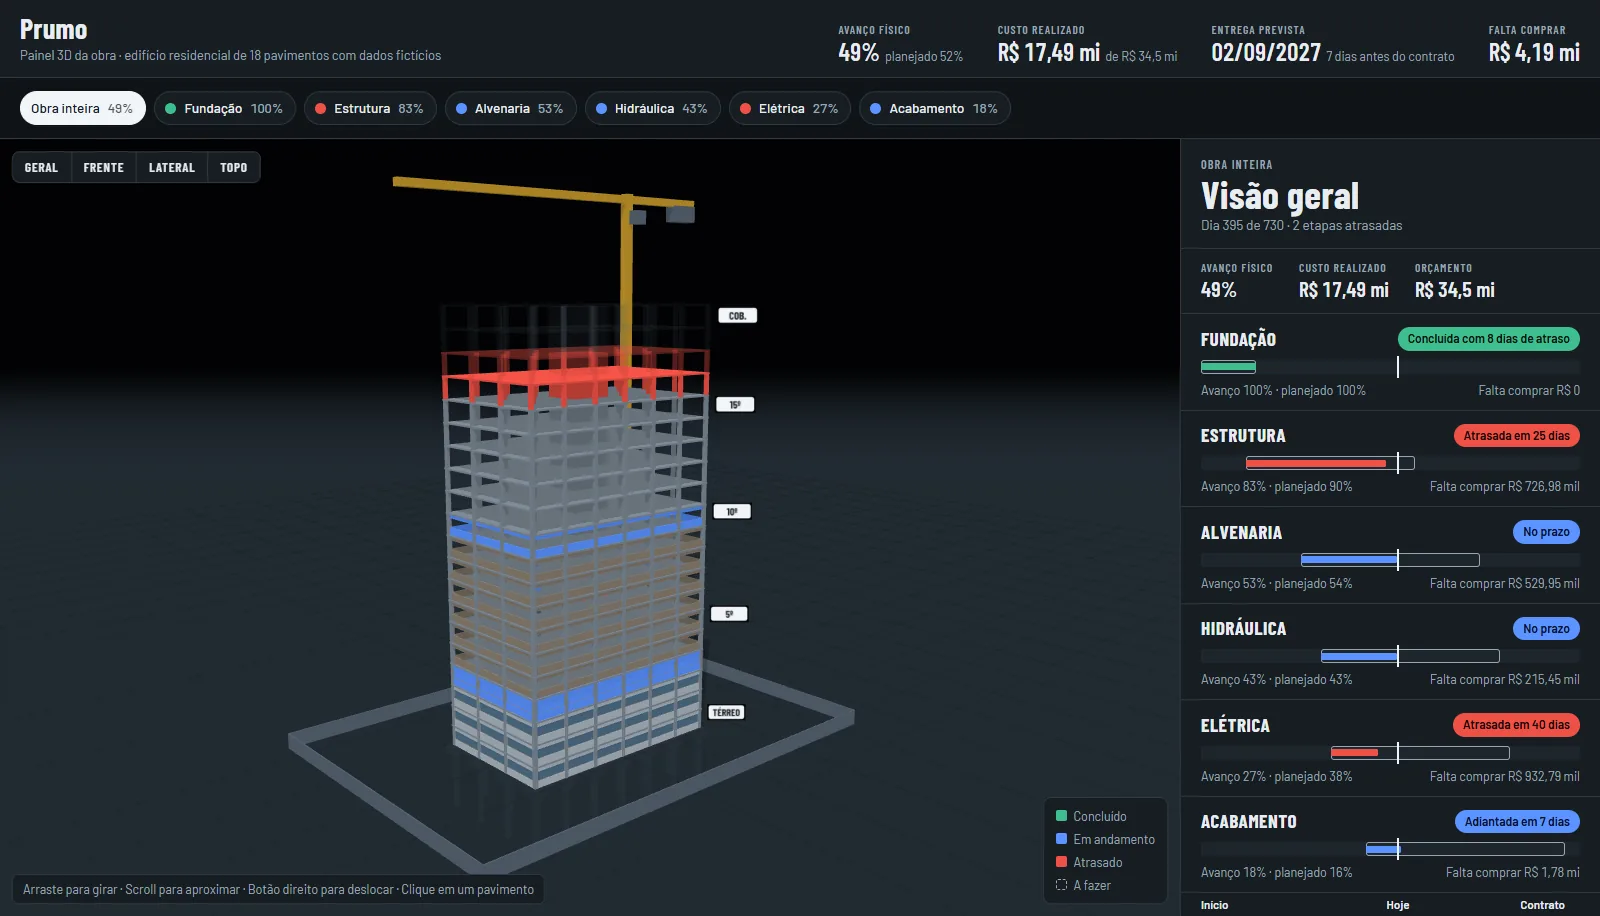Choose the Acabamento 18% chip
The width and height of the screenshot is (1600, 916).
point(934,108)
